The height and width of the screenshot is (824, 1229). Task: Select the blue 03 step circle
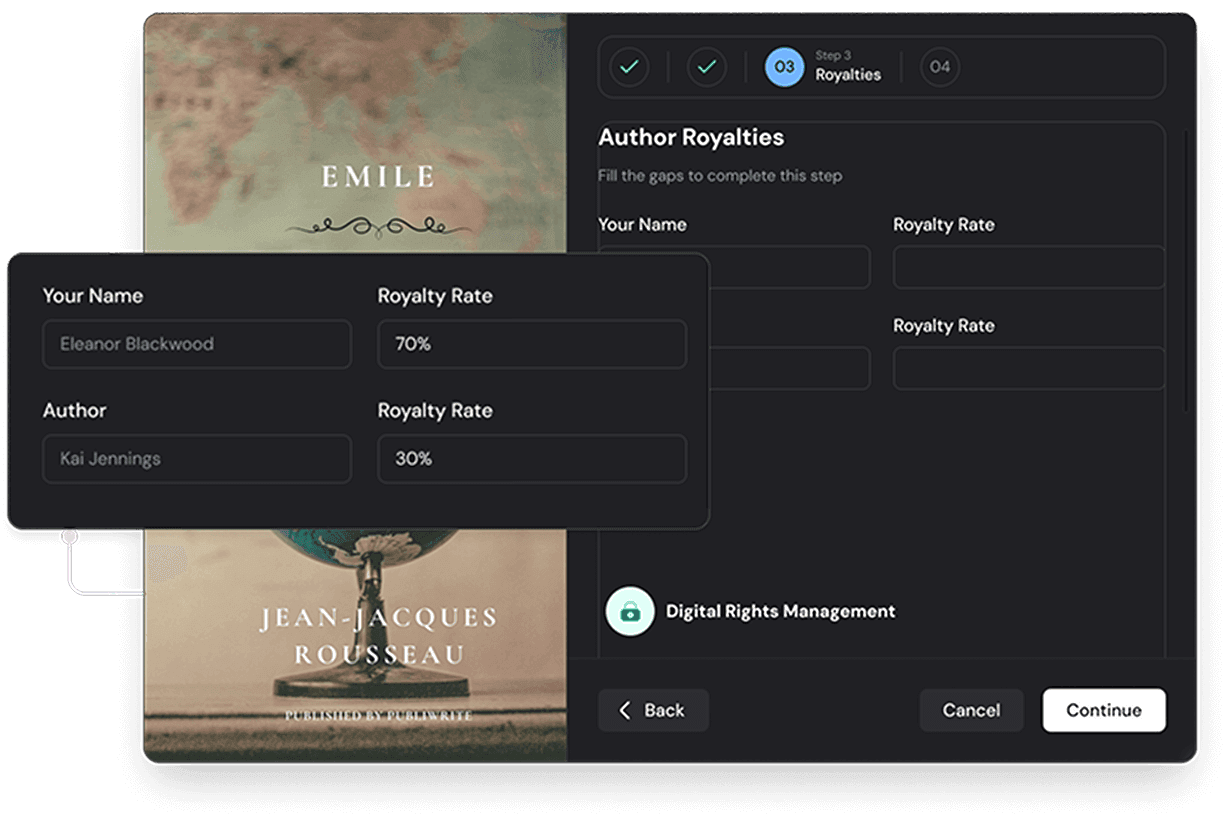click(x=784, y=67)
